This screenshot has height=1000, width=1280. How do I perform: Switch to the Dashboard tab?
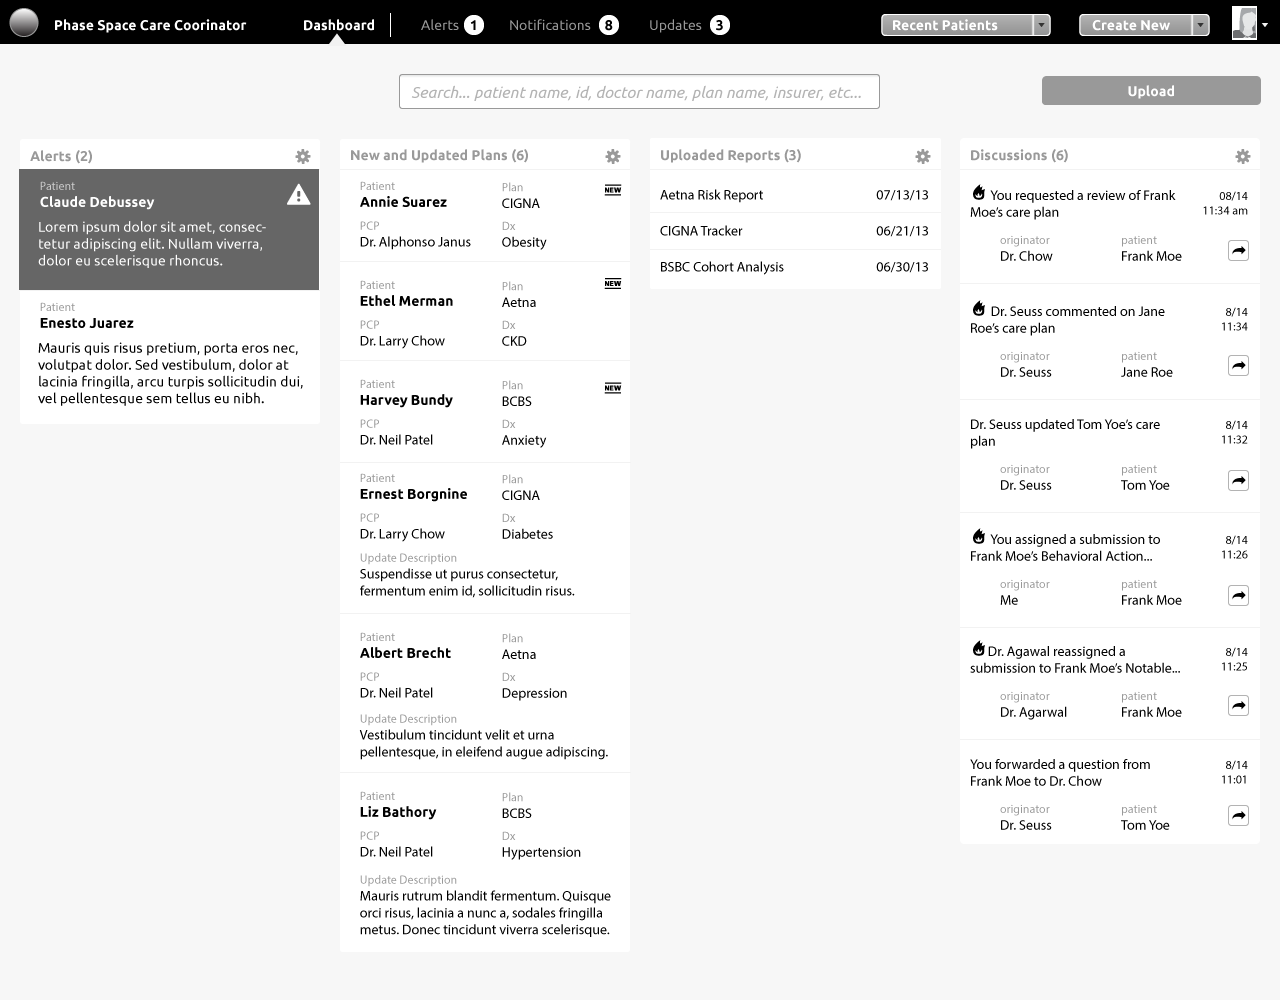pos(339,25)
